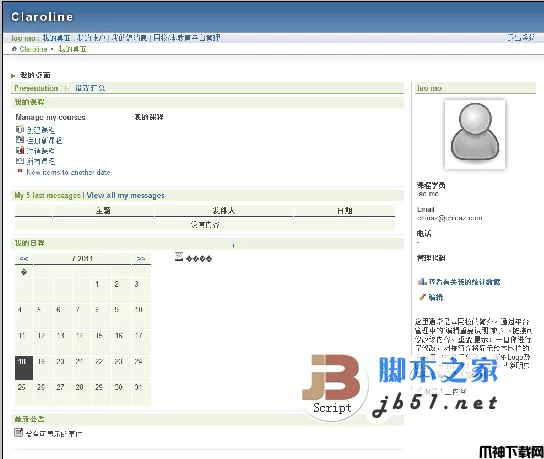
Task: Click the bar chart statistics icon
Action: [x=422, y=281]
